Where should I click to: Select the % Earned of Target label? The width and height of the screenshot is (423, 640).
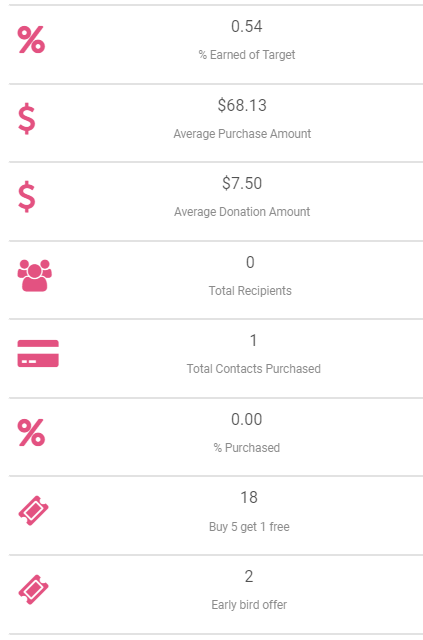[247, 55]
